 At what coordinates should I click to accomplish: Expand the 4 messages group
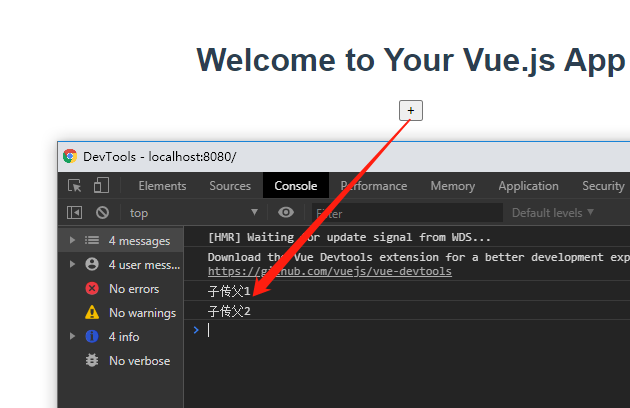72,240
